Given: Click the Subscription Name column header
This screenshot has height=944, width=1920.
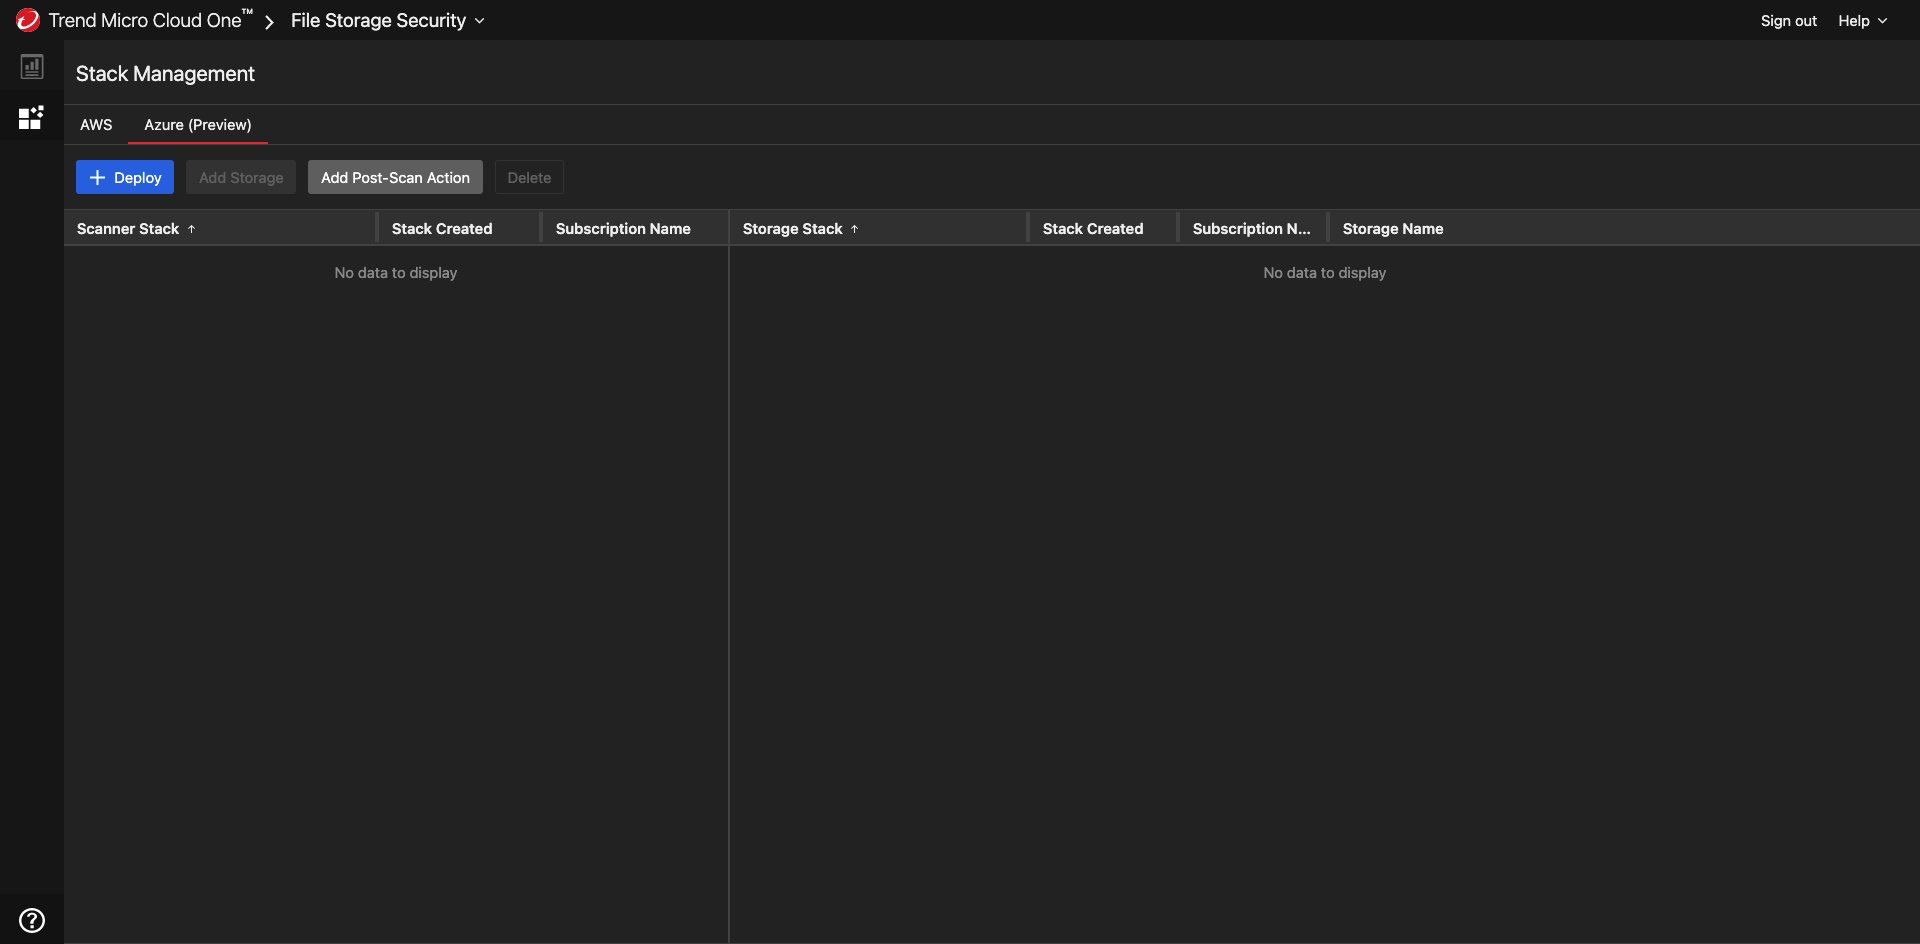Looking at the screenshot, I should coord(623,229).
